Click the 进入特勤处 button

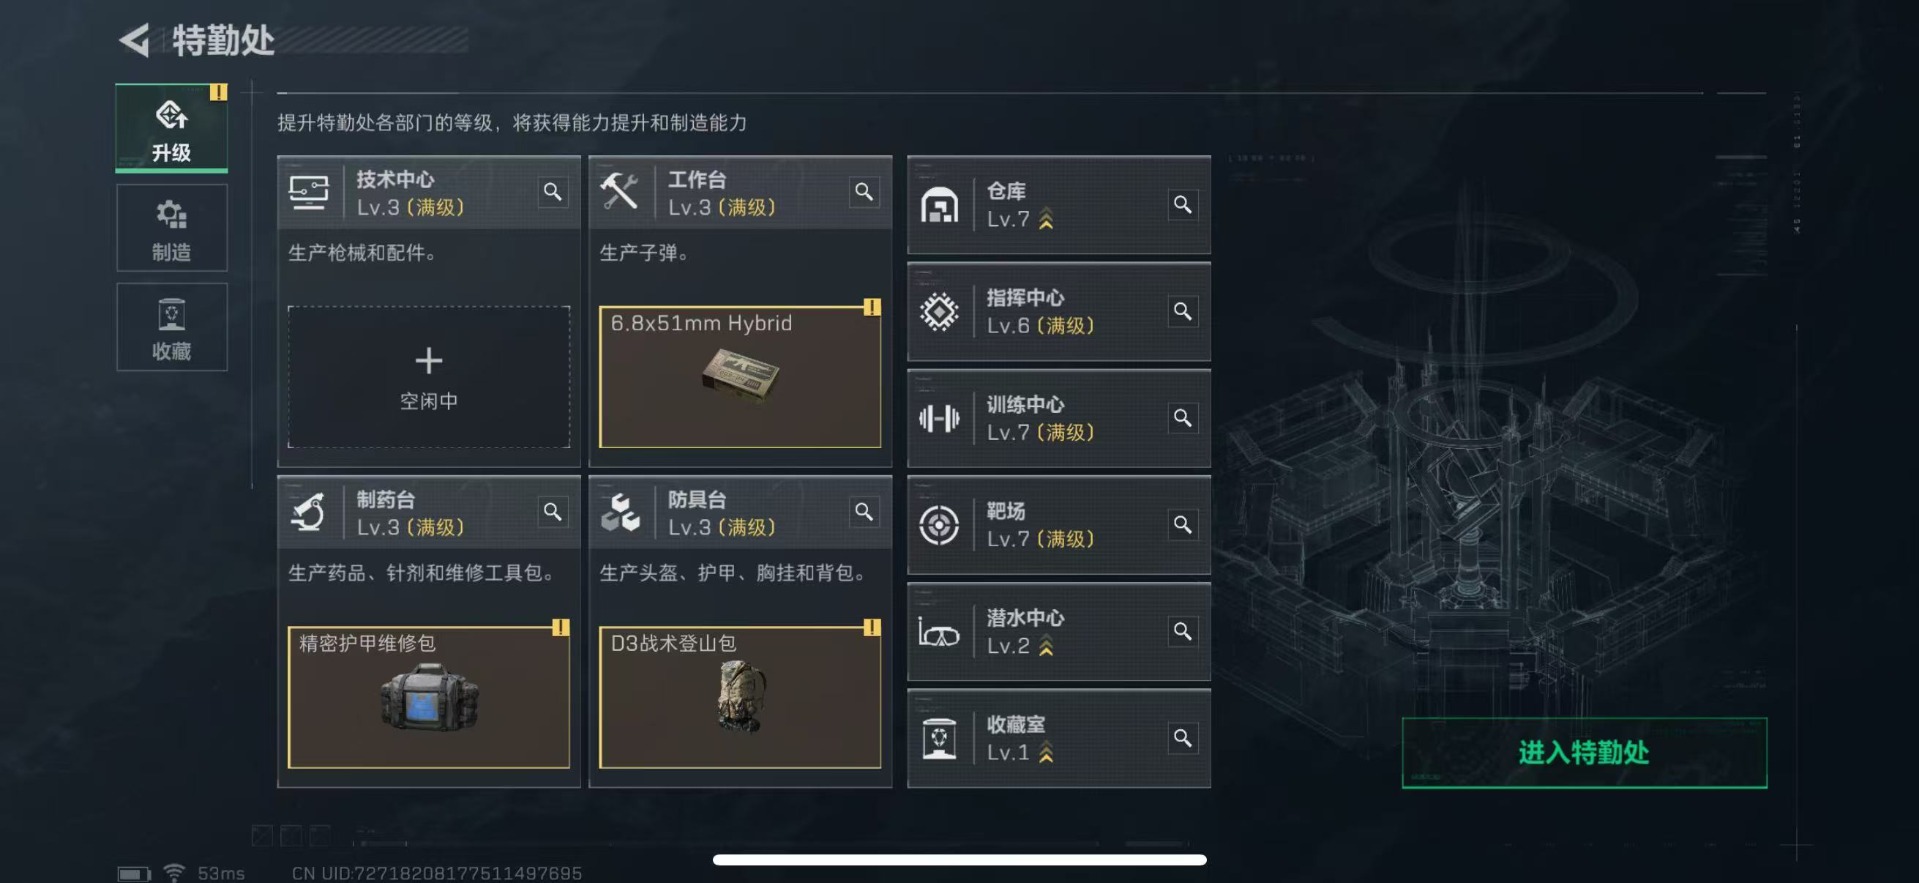[x=1584, y=753]
